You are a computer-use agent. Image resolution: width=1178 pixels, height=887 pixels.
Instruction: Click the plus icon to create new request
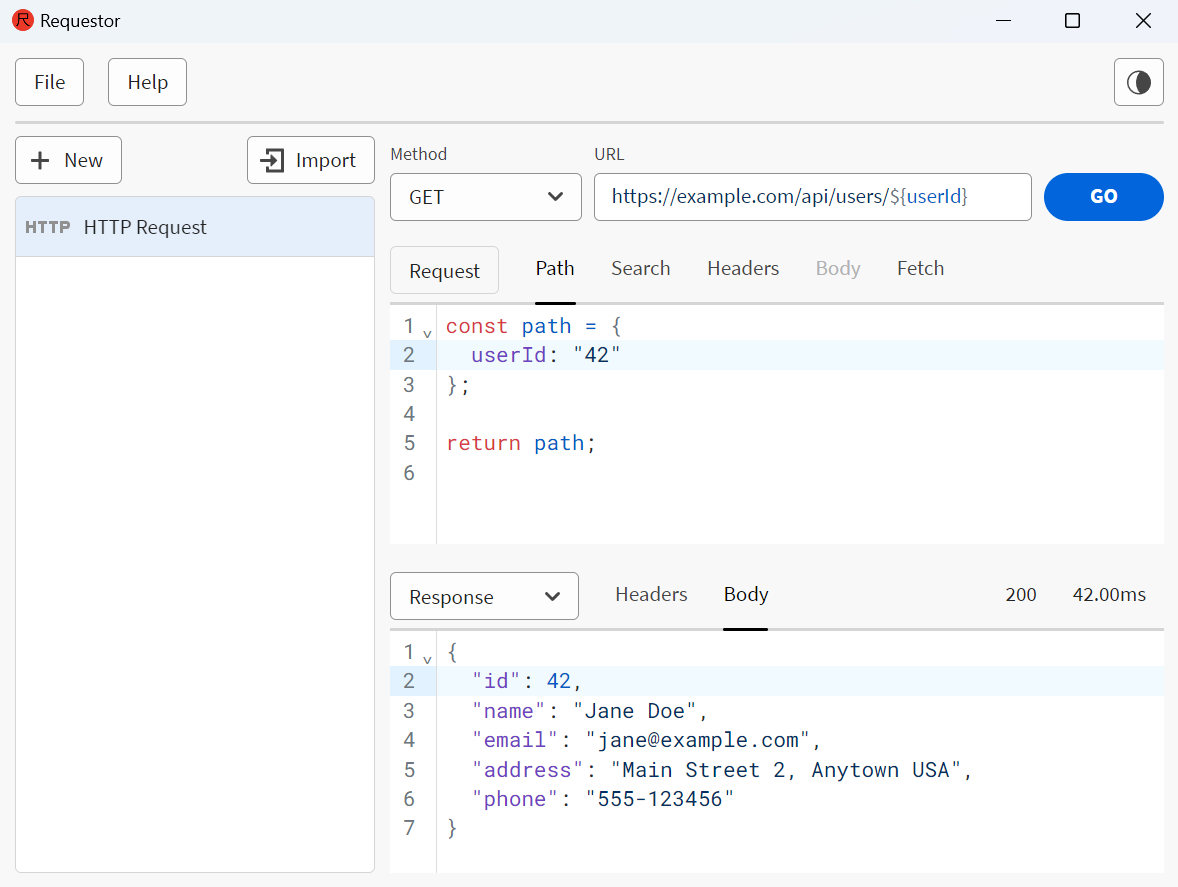click(x=40, y=160)
